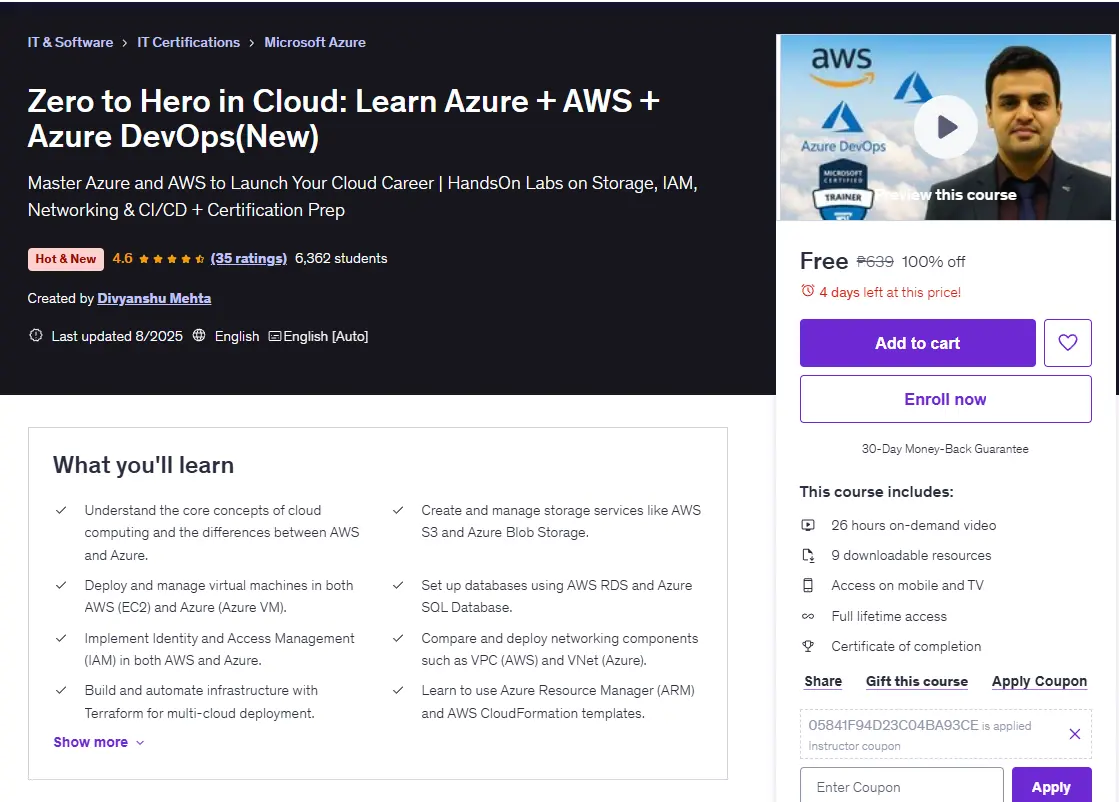Click the 30-Day Money-Back Guarantee text

945,449
